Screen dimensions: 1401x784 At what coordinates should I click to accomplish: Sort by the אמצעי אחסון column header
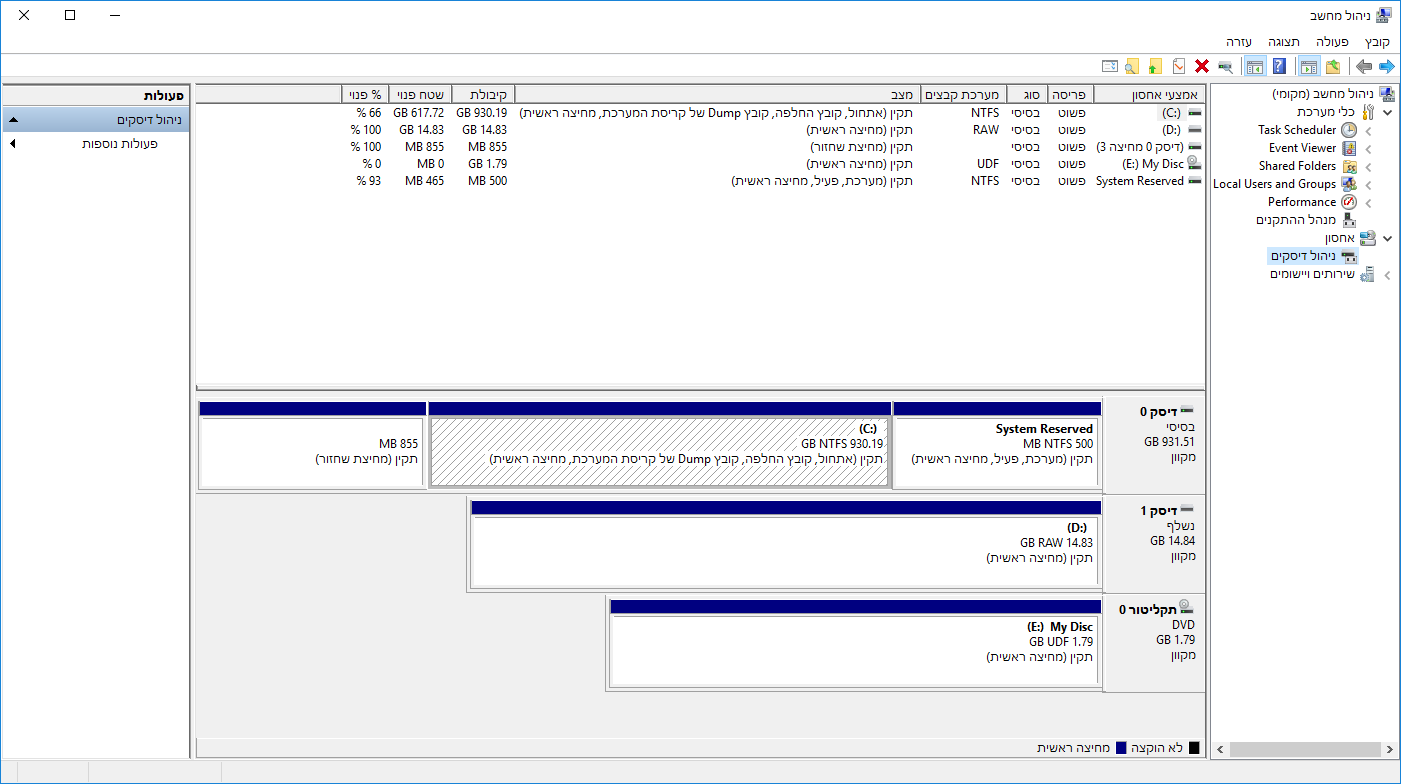coord(1149,94)
